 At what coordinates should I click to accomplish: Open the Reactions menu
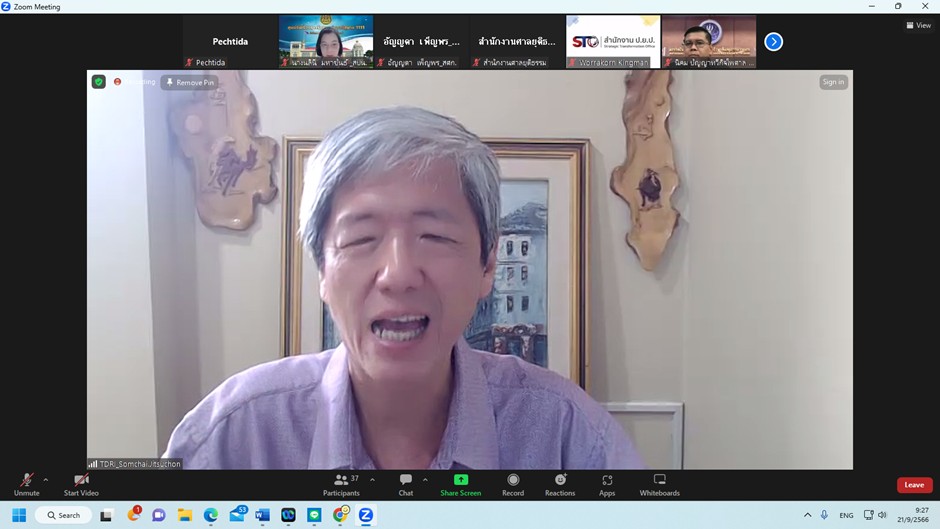point(560,484)
